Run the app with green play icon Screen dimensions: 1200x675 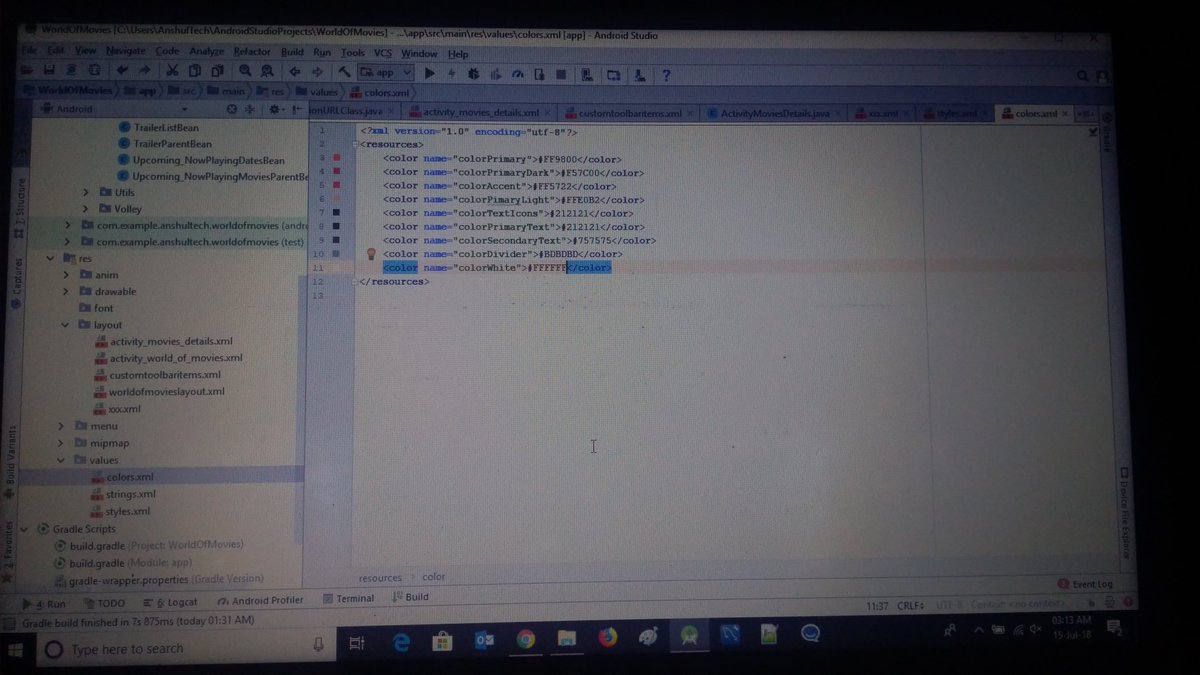tap(430, 73)
